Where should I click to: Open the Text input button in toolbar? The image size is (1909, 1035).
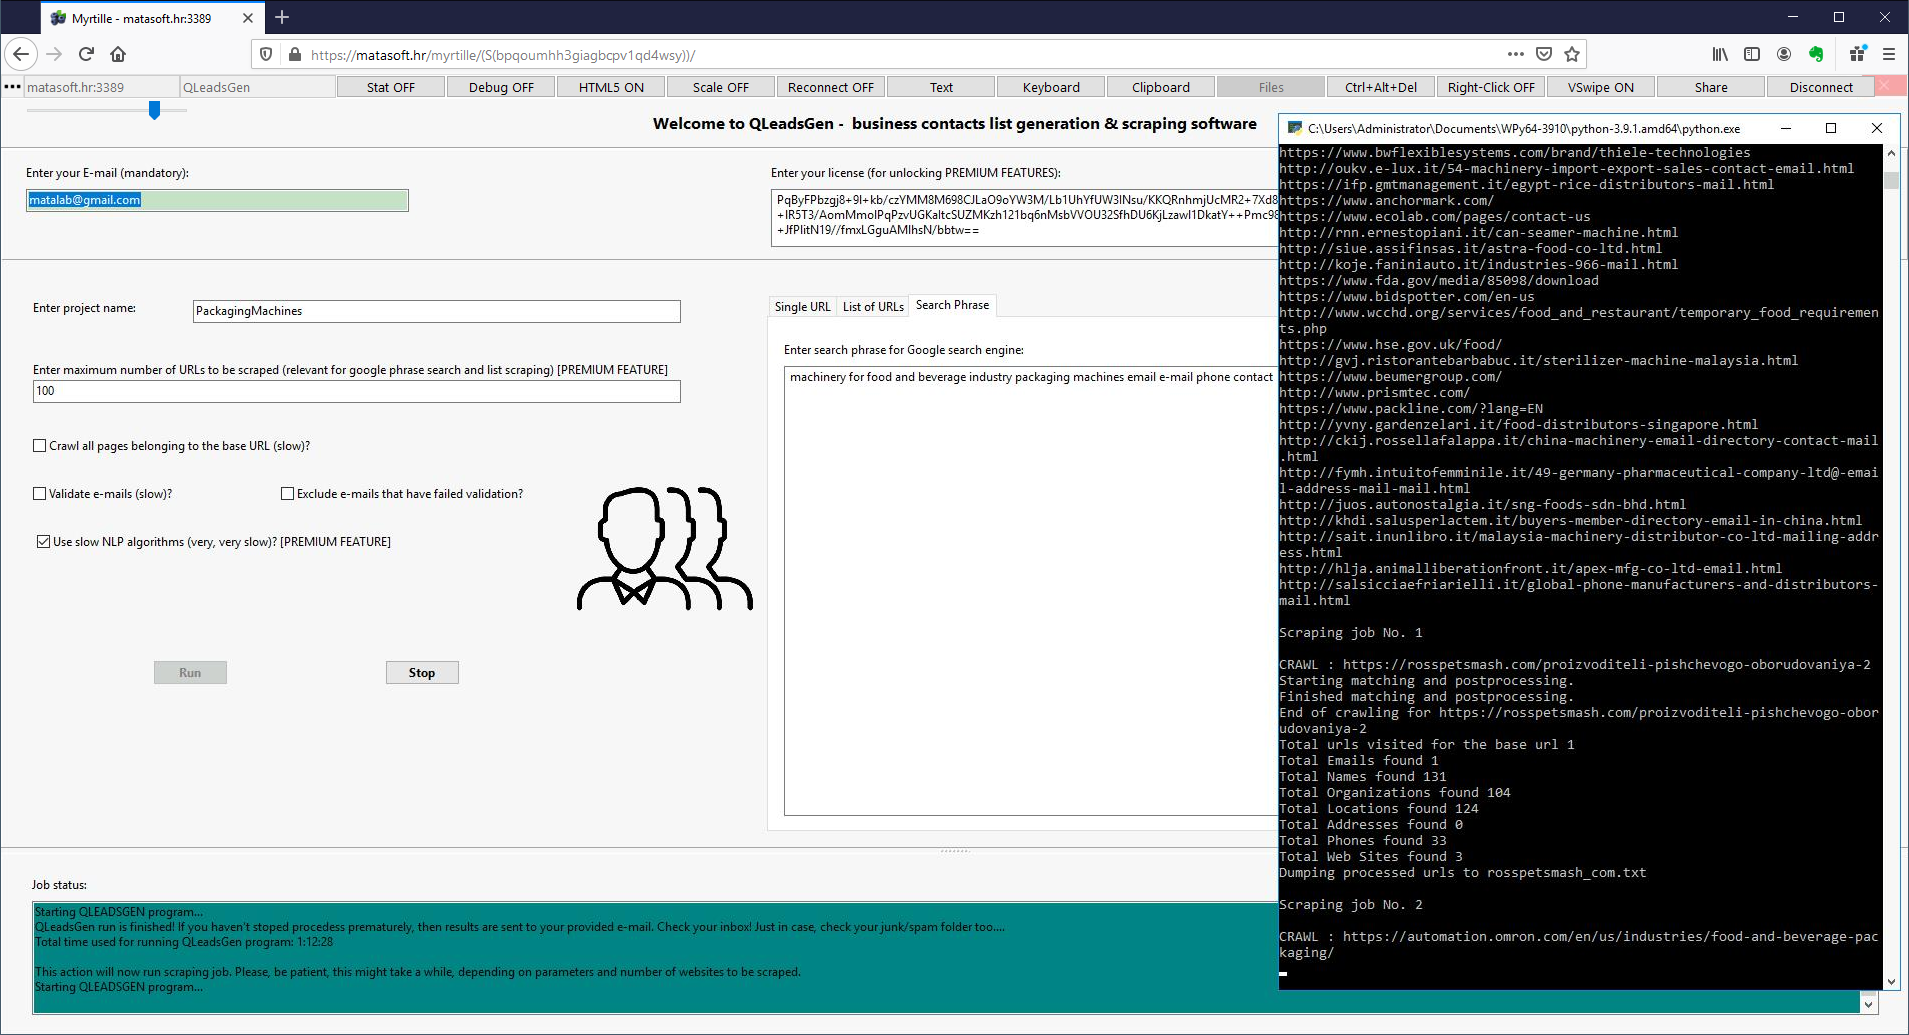pyautogui.click(x=941, y=87)
